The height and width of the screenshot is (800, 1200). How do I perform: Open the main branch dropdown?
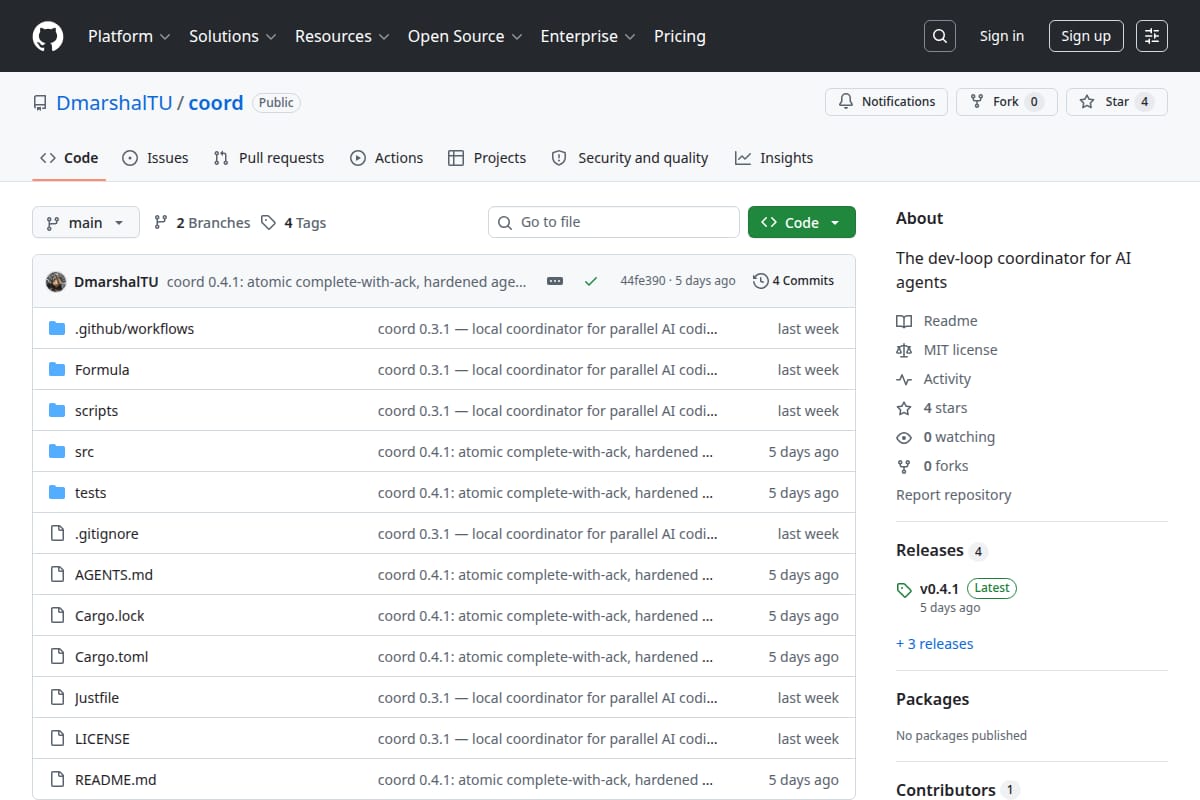tap(85, 223)
